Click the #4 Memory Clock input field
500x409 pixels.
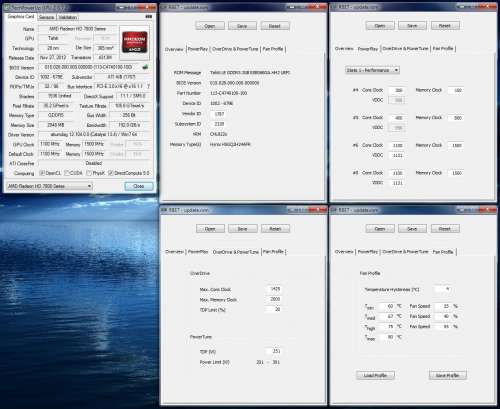click(456, 90)
